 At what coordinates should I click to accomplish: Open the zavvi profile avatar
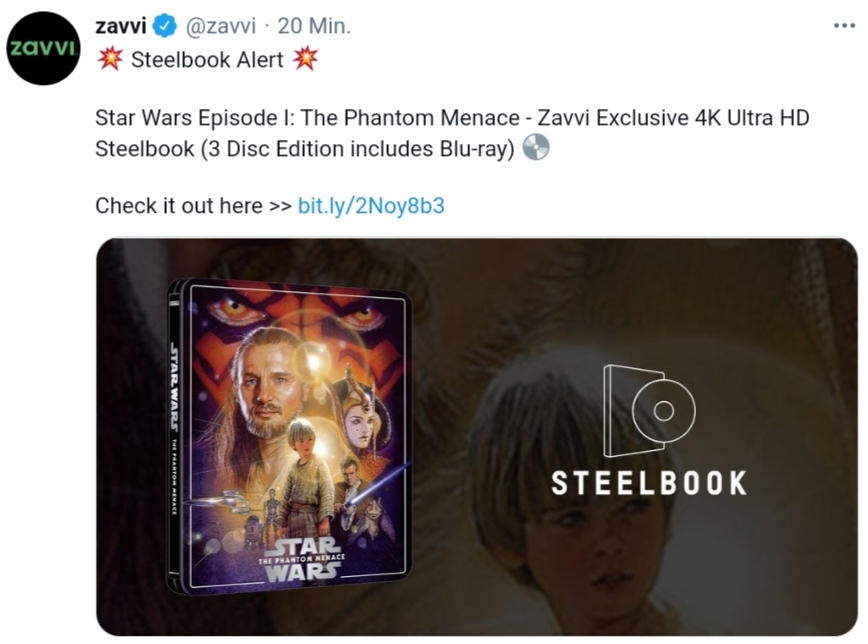(x=43, y=49)
